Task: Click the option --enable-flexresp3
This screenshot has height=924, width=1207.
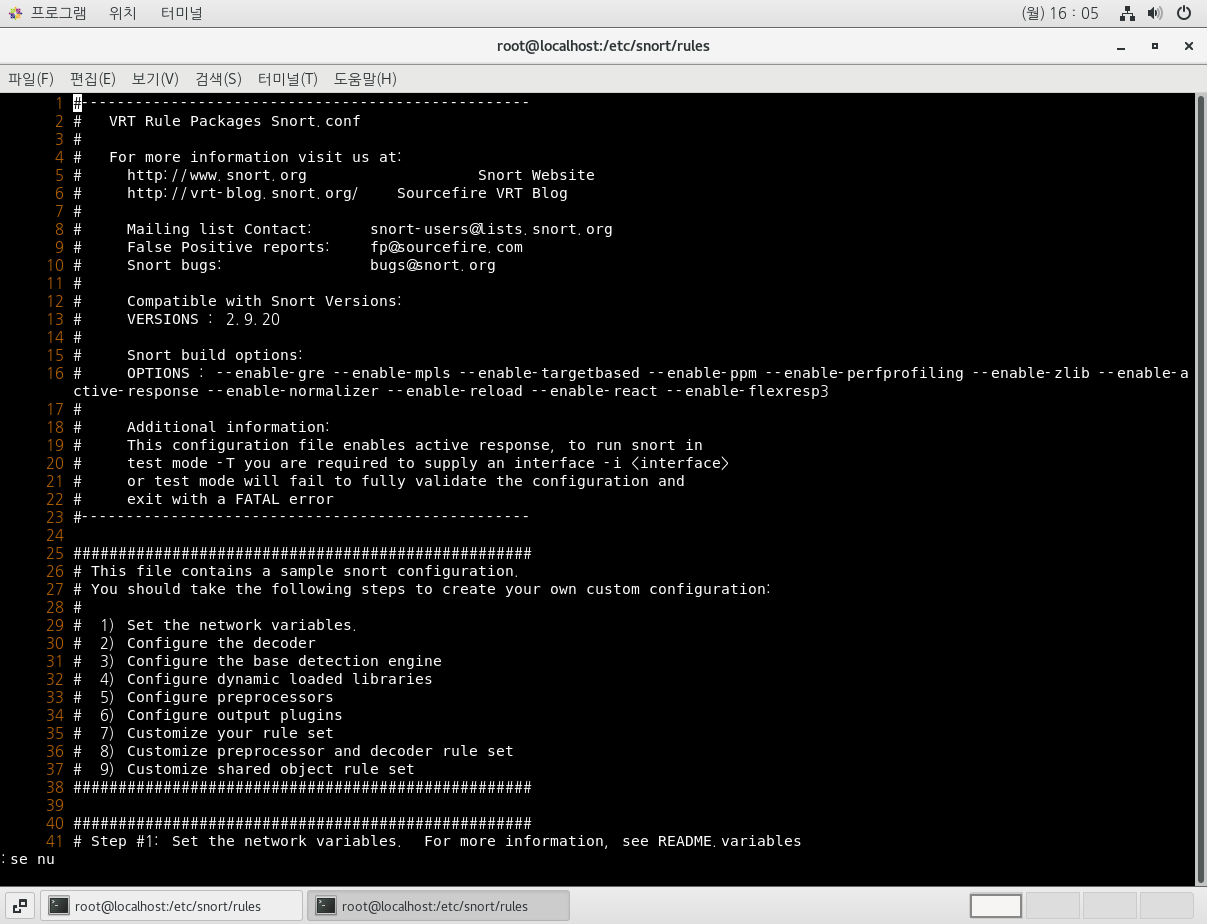Action: [748, 391]
